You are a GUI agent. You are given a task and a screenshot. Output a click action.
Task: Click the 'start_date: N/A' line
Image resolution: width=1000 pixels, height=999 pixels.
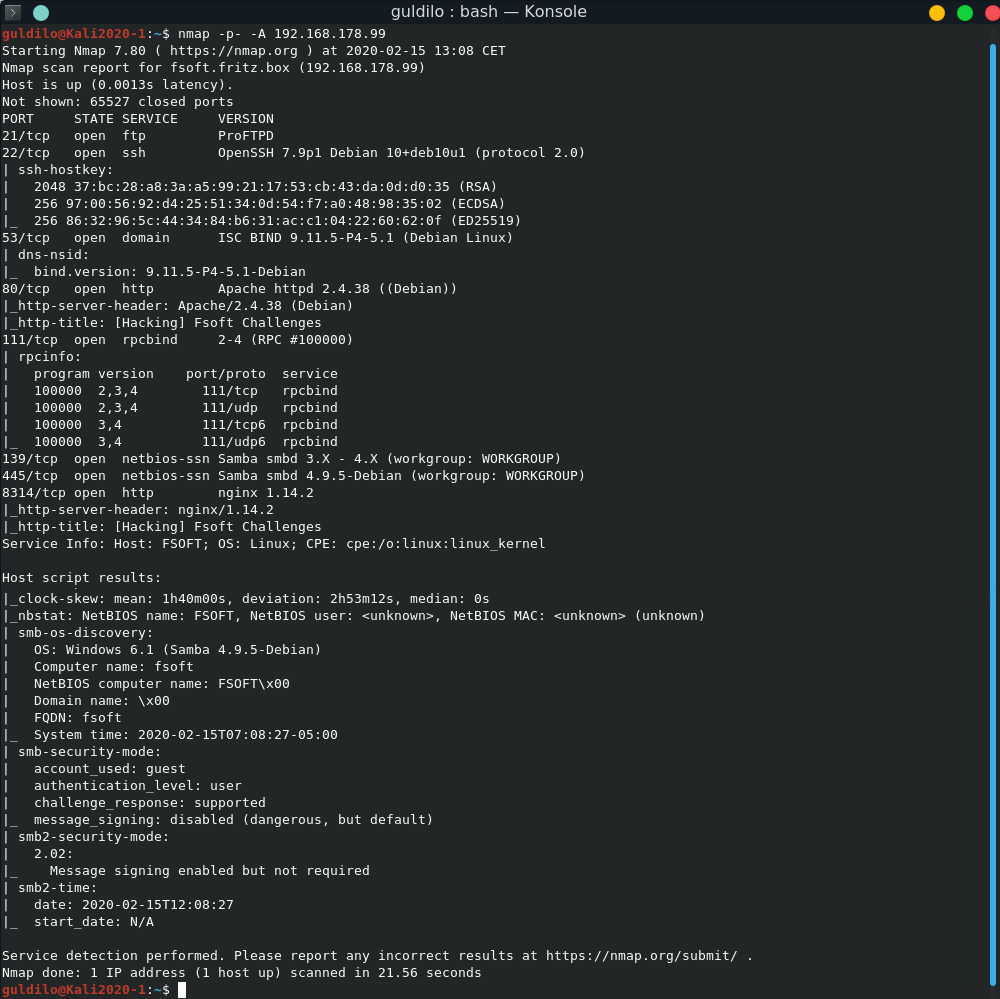click(94, 922)
